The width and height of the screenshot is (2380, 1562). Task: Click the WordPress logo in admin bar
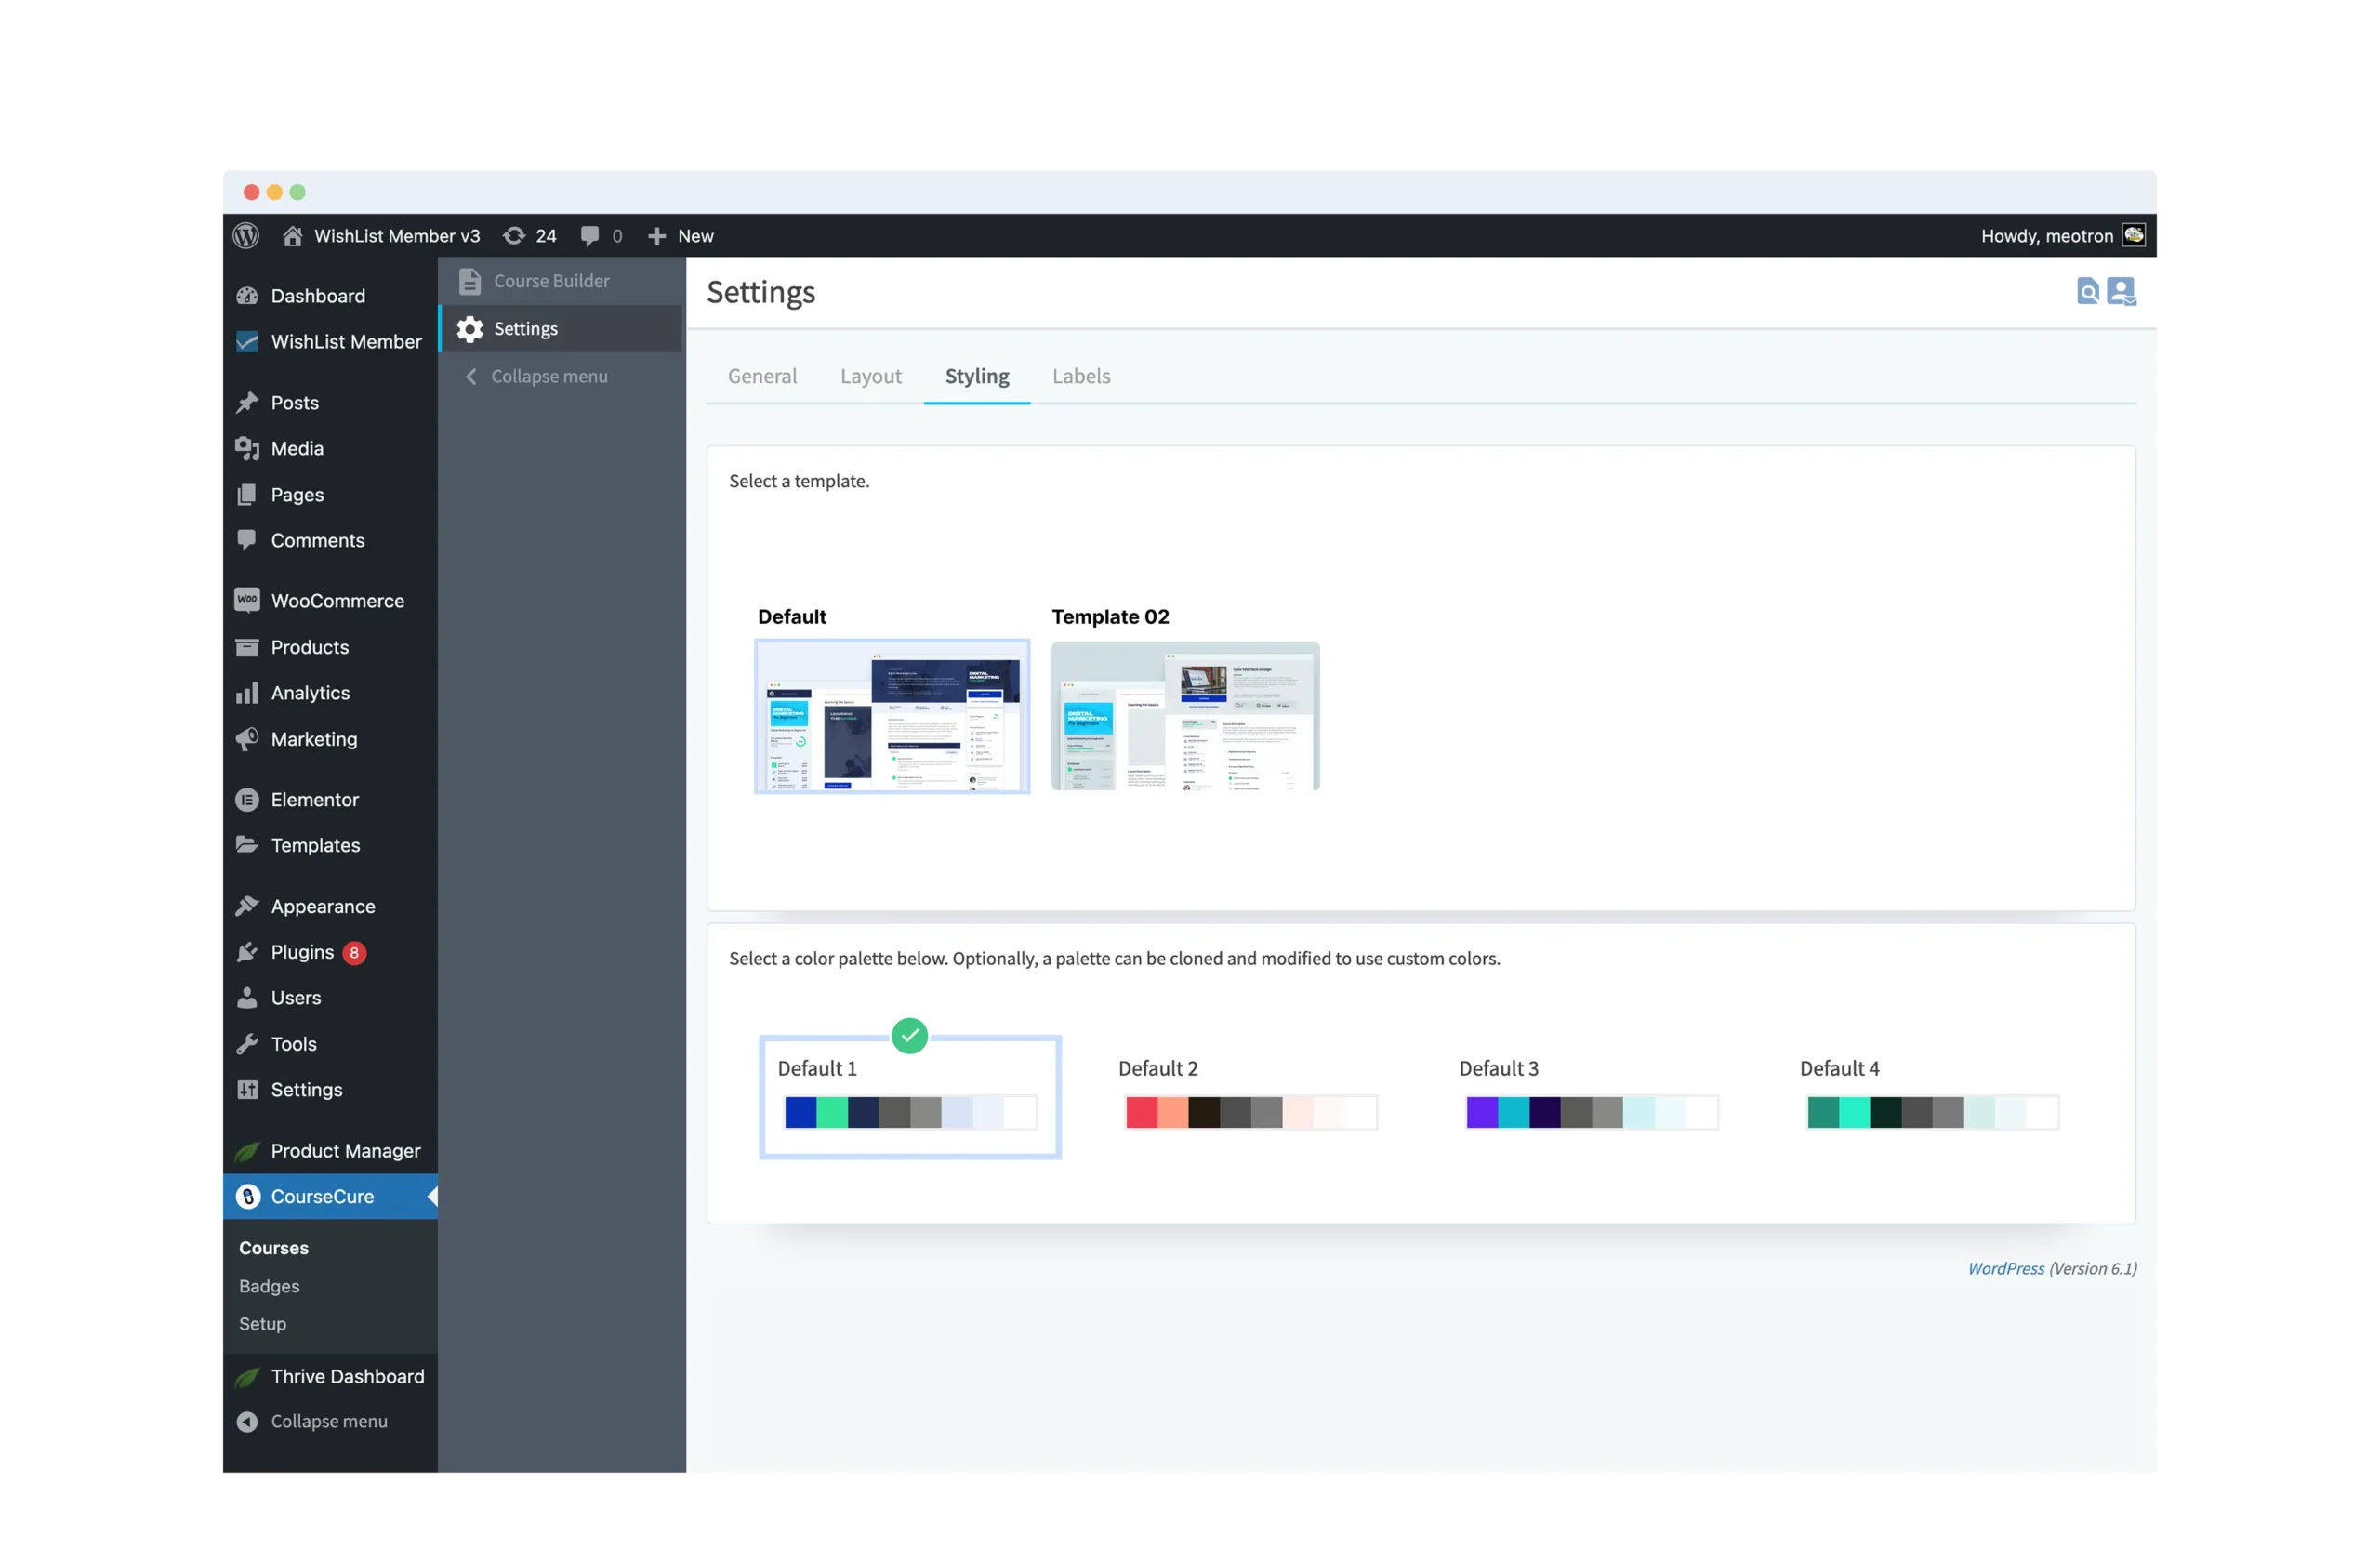point(246,236)
